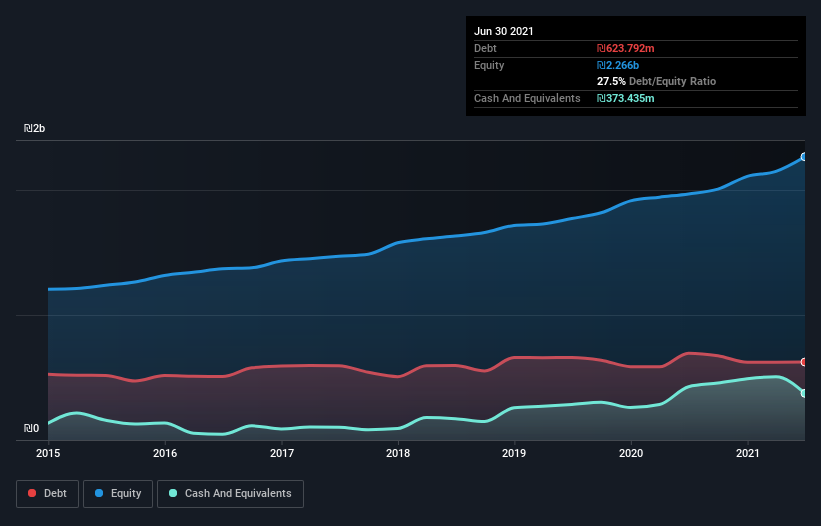The width and height of the screenshot is (821, 526).
Task: Click the Jun 30 2021 tooltip date
Action: point(504,31)
